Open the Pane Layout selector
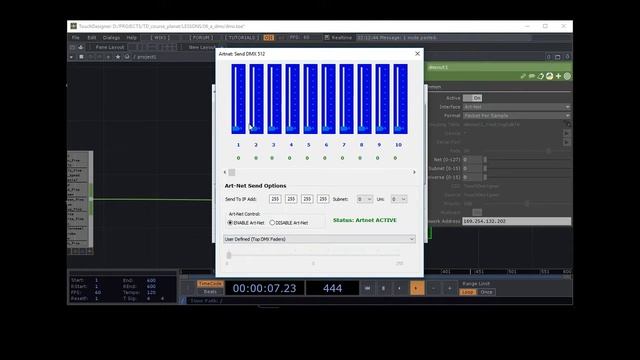The width and height of the screenshot is (640, 360). coord(110,47)
